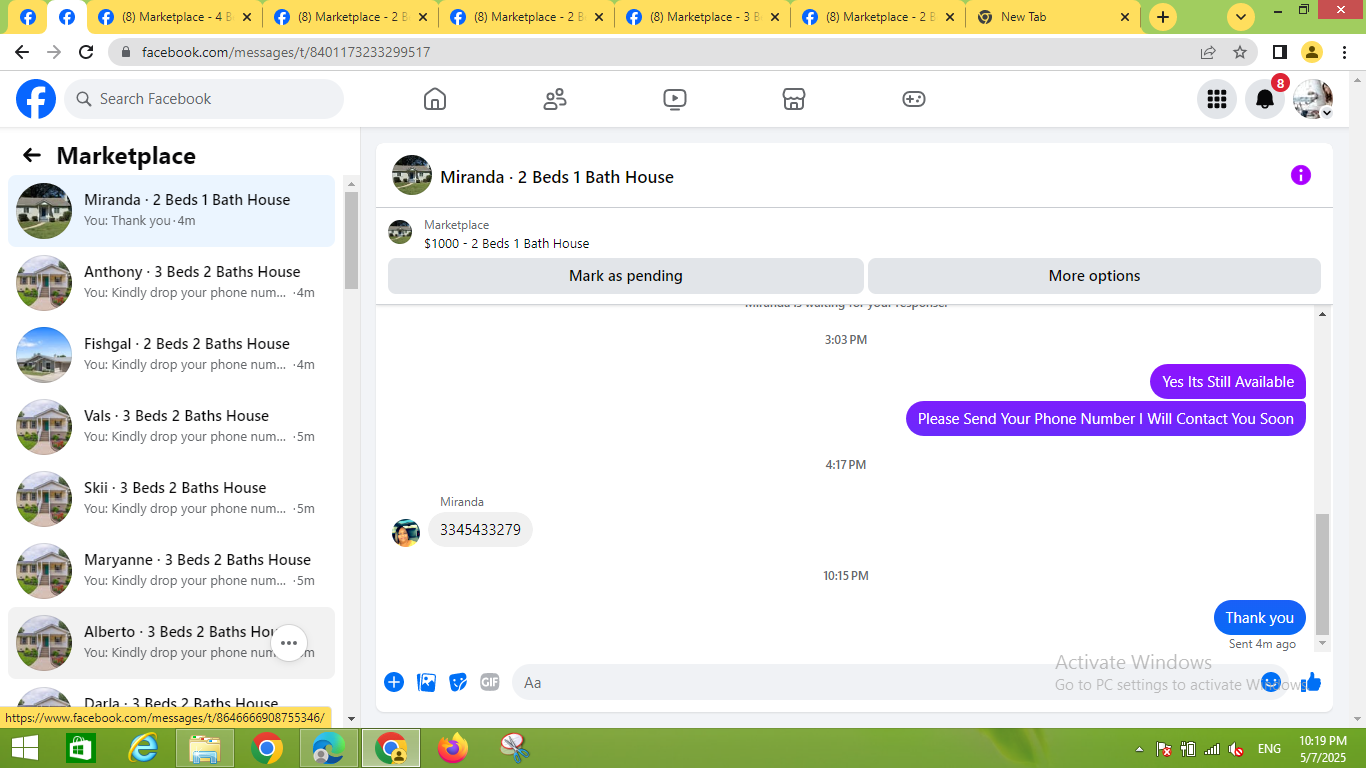Viewport: 1366px width, 768px height.
Task: Open Firefox from taskbar
Action: pos(453,748)
